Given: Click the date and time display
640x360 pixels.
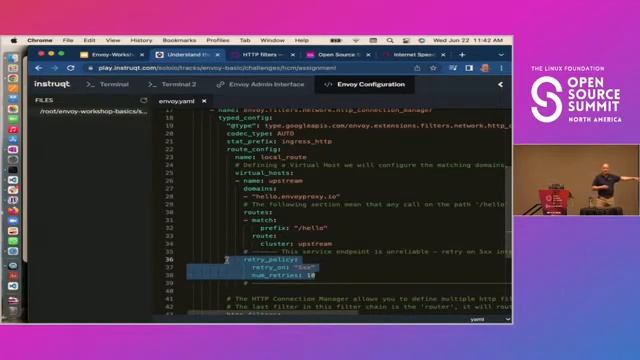Looking at the screenshot, I should coord(468,40).
